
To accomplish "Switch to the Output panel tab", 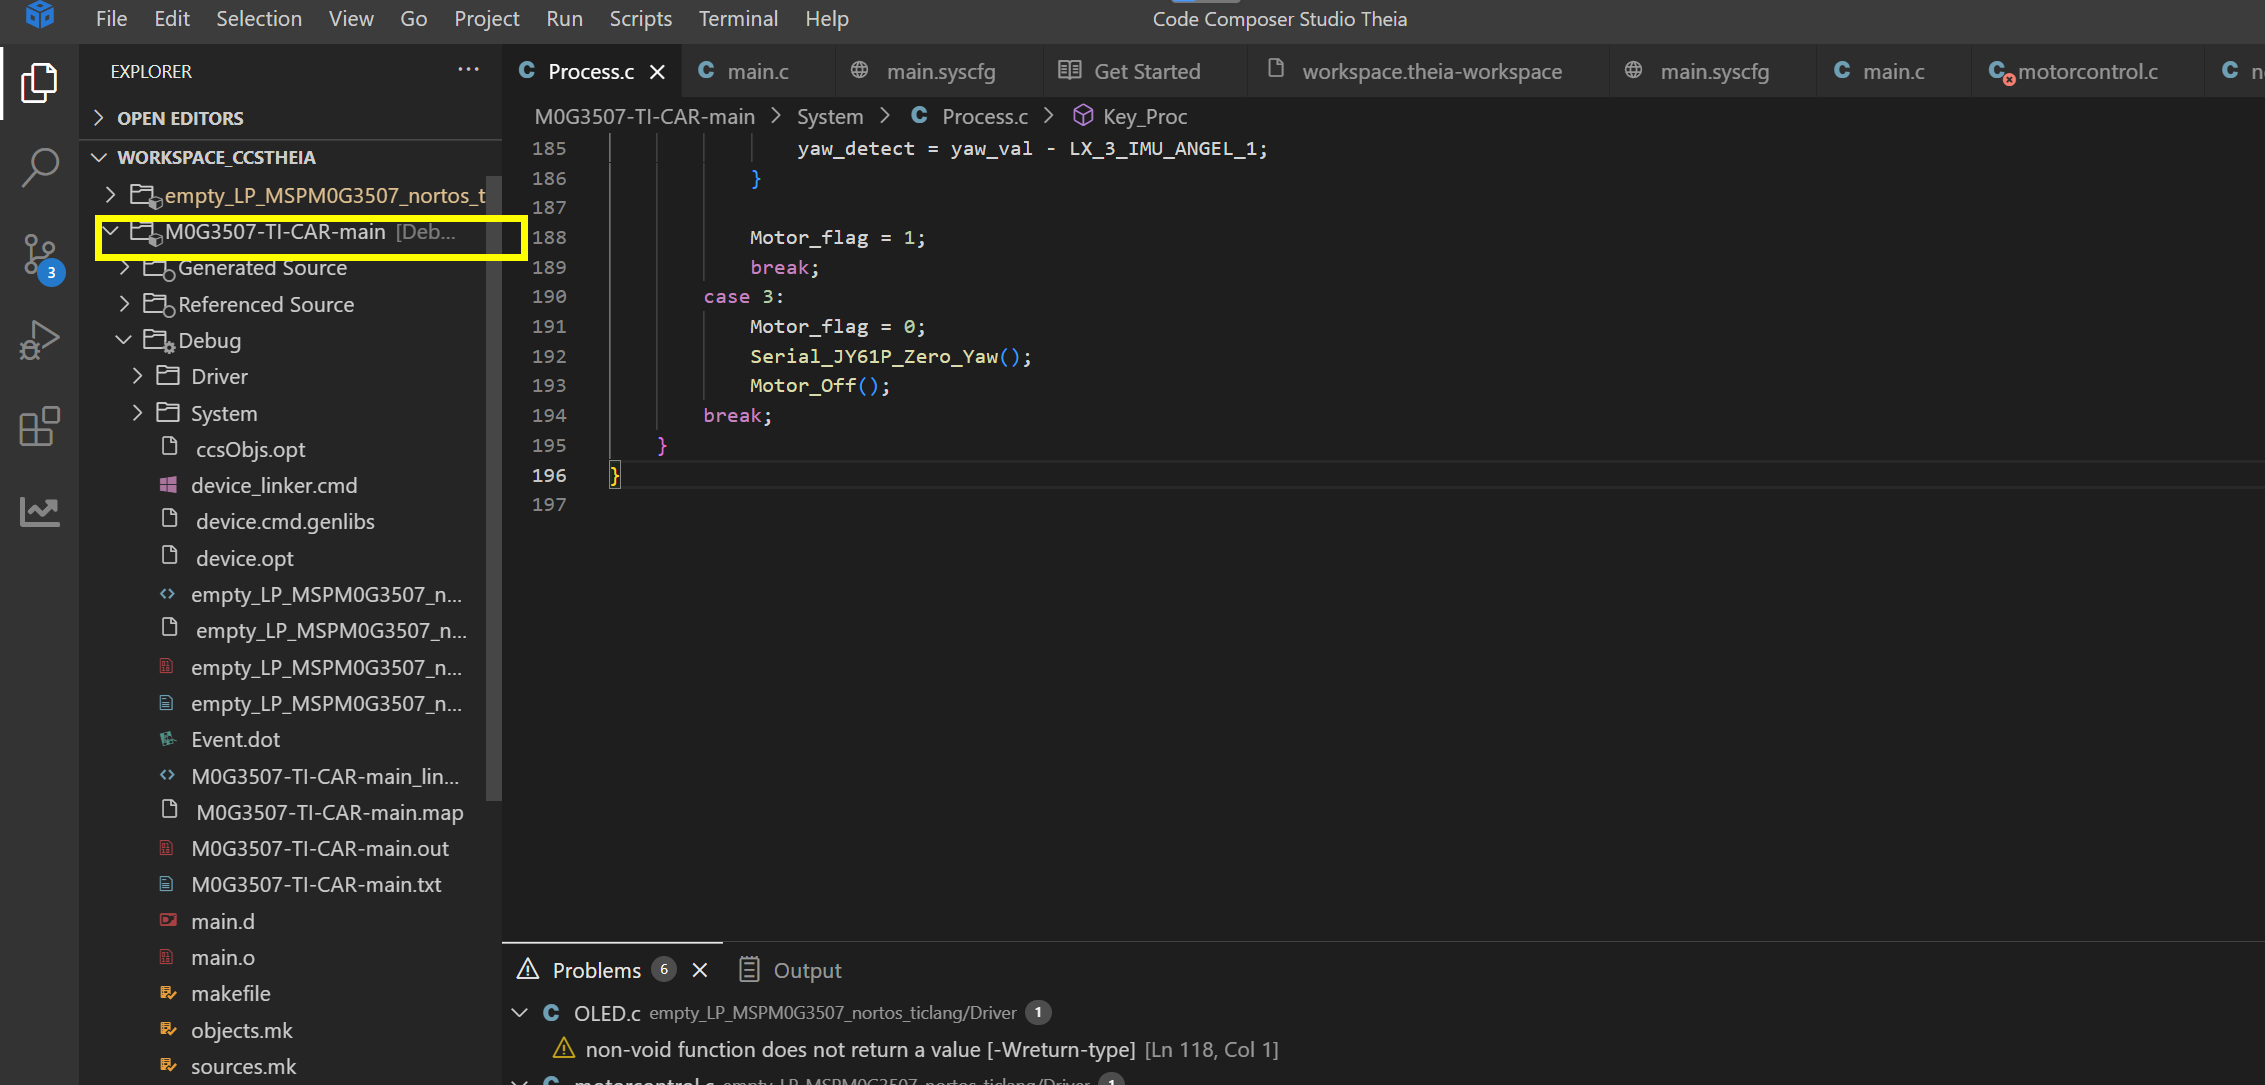I will pyautogui.click(x=806, y=970).
